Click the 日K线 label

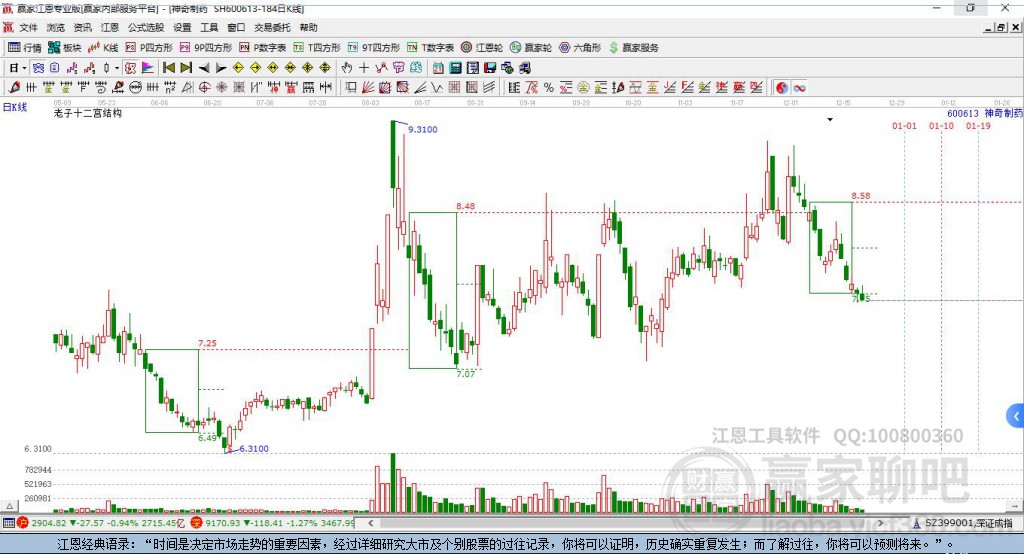[15, 107]
